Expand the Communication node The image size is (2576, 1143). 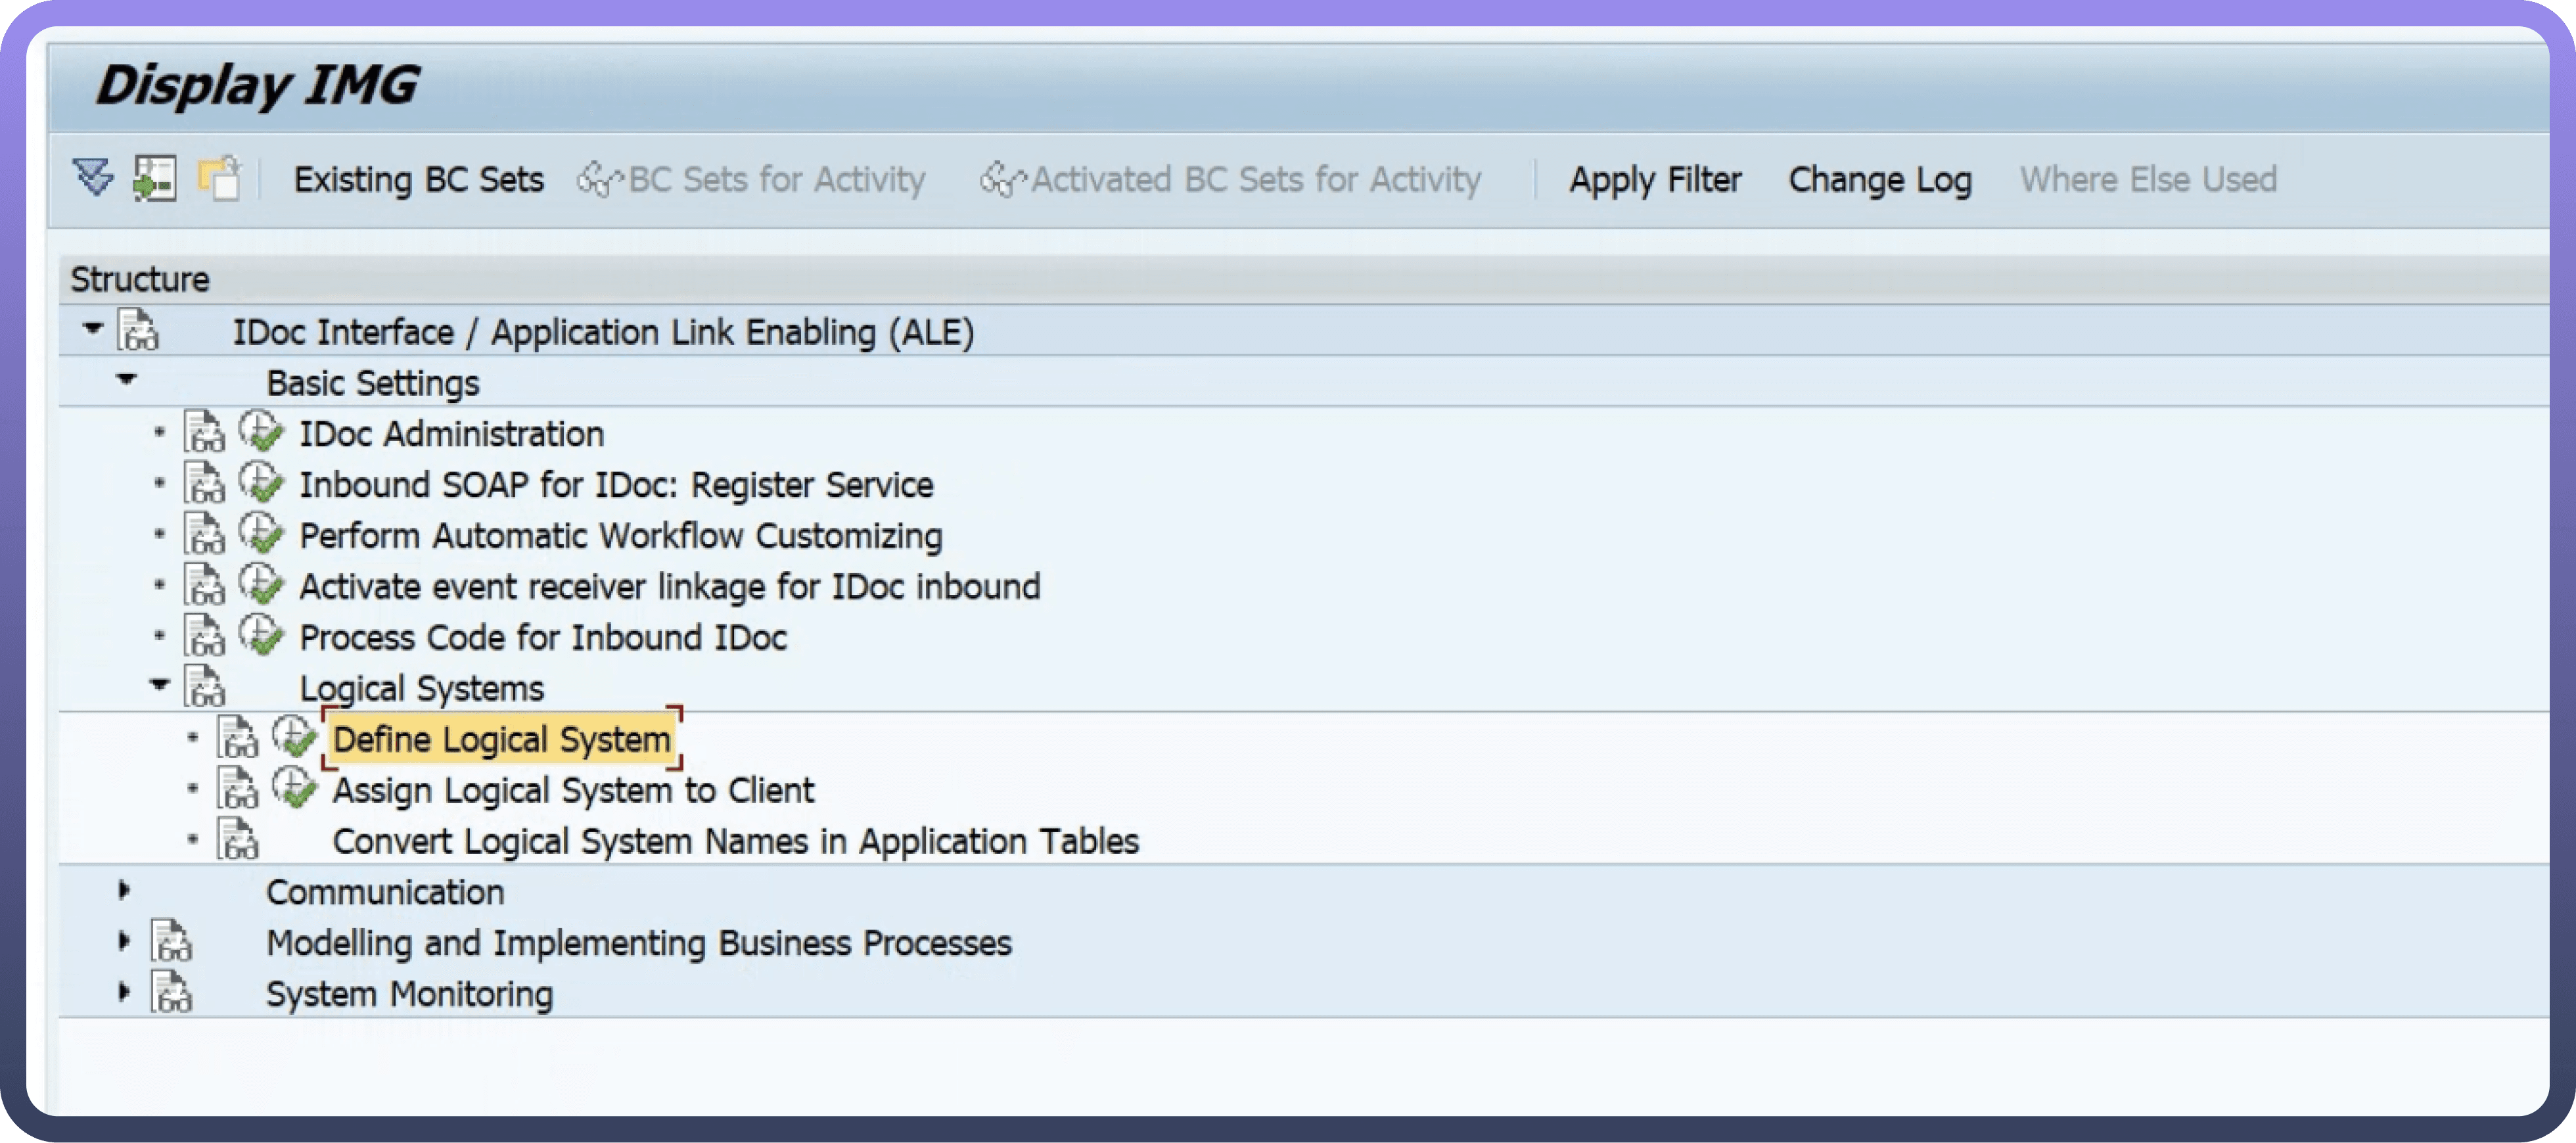124,890
